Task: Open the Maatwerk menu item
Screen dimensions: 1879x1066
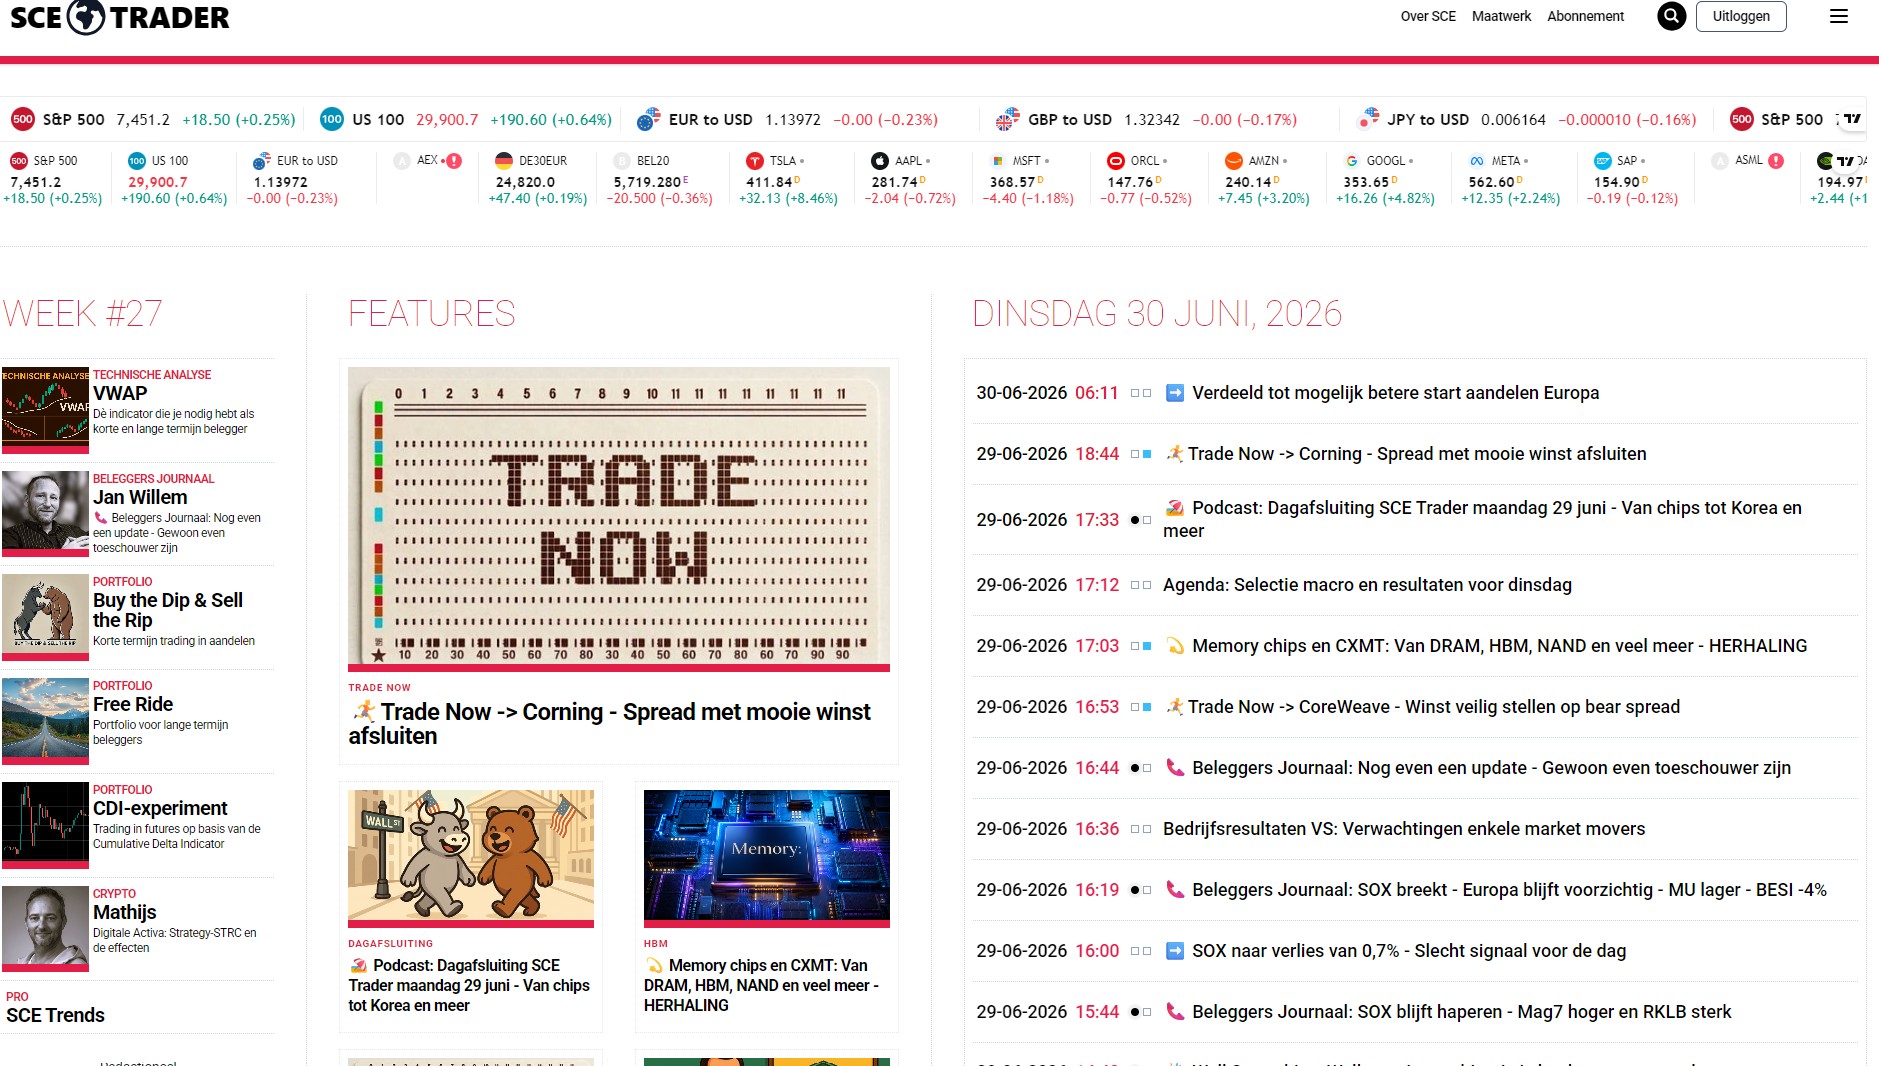Action: click(x=1501, y=16)
